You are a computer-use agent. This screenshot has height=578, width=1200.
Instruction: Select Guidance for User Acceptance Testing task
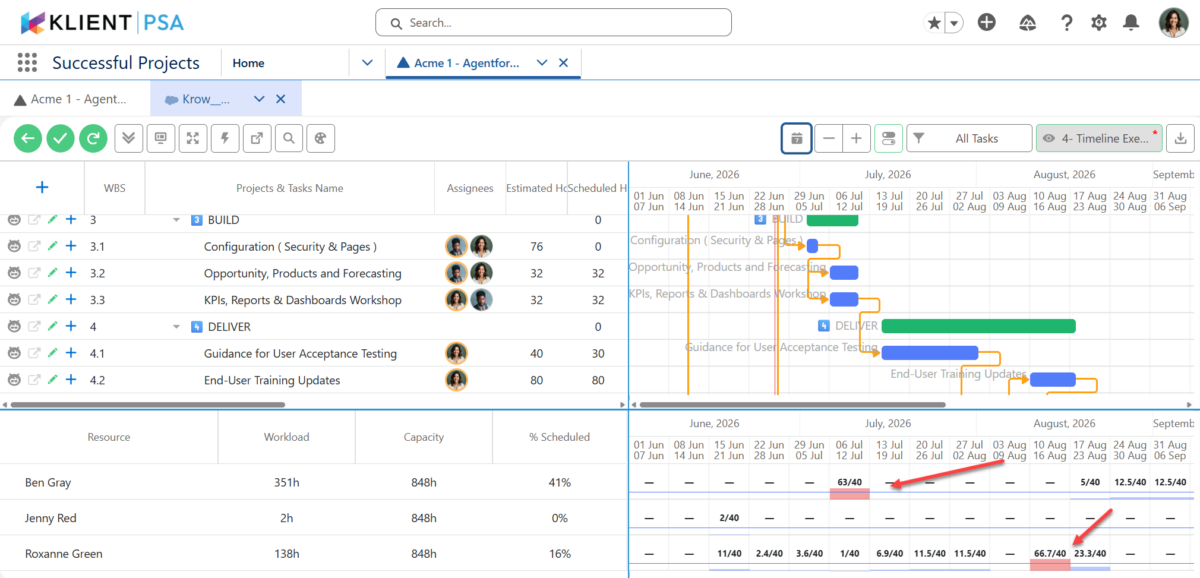300,354
